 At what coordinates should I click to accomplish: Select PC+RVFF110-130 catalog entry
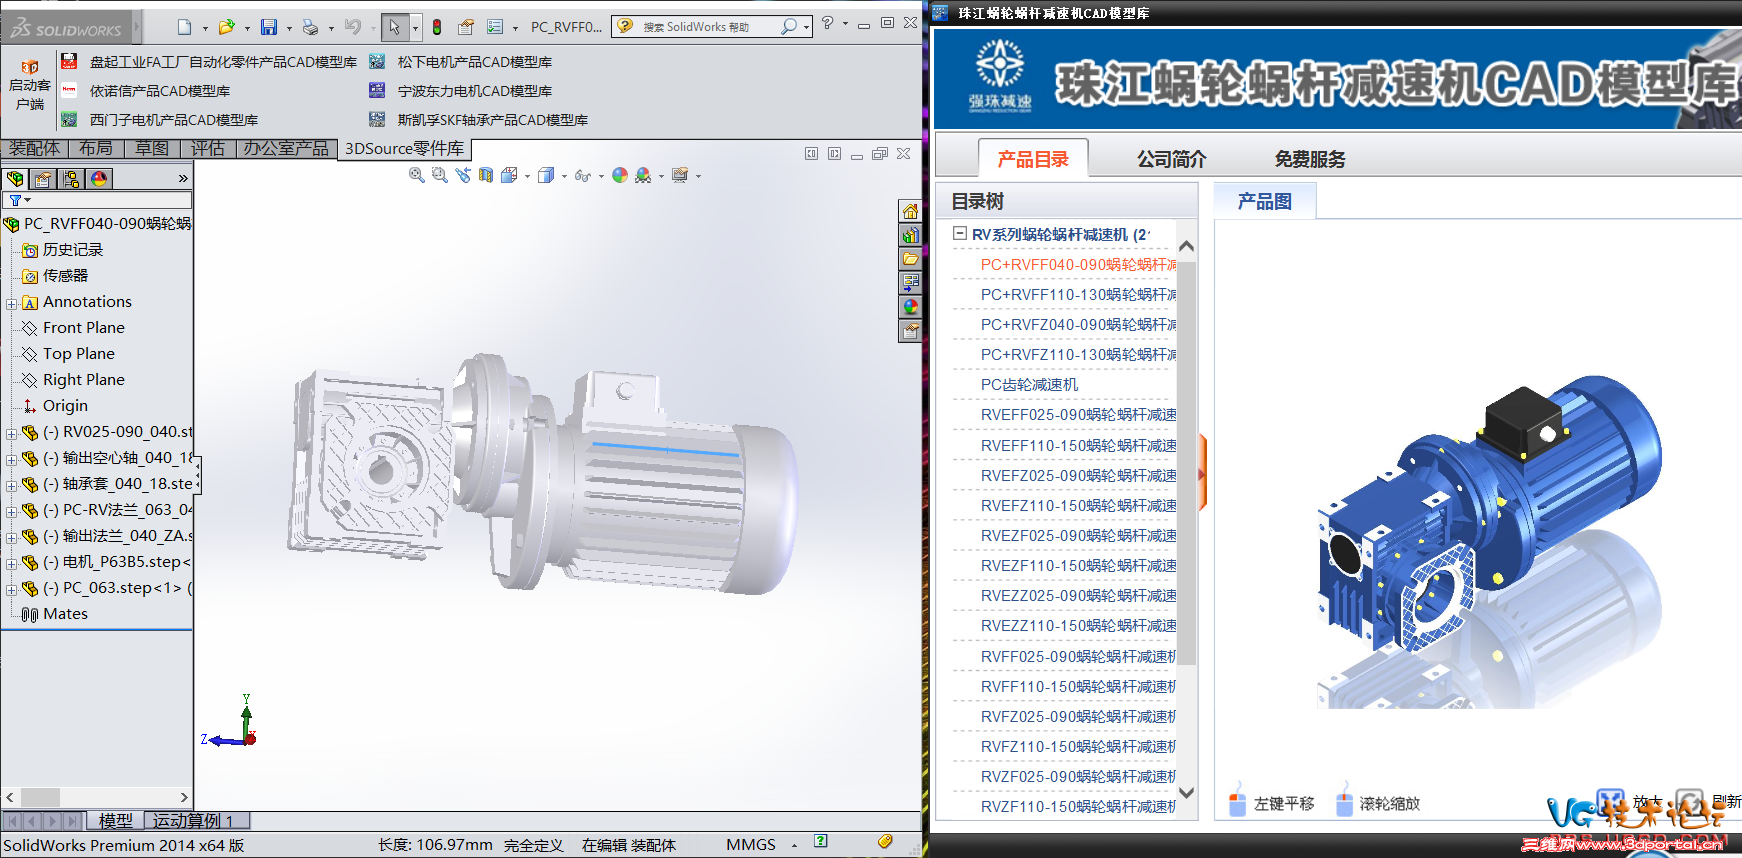tap(1078, 295)
